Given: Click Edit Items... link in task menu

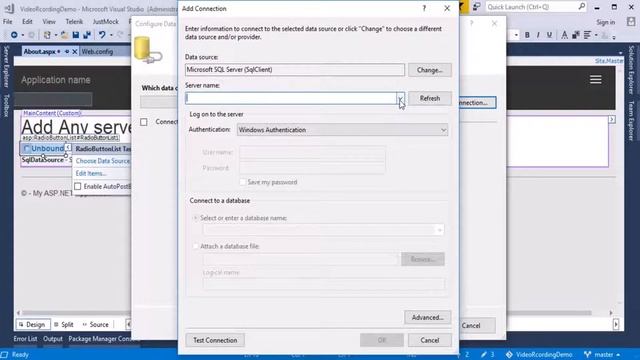Looking at the screenshot, I should coord(91,173).
